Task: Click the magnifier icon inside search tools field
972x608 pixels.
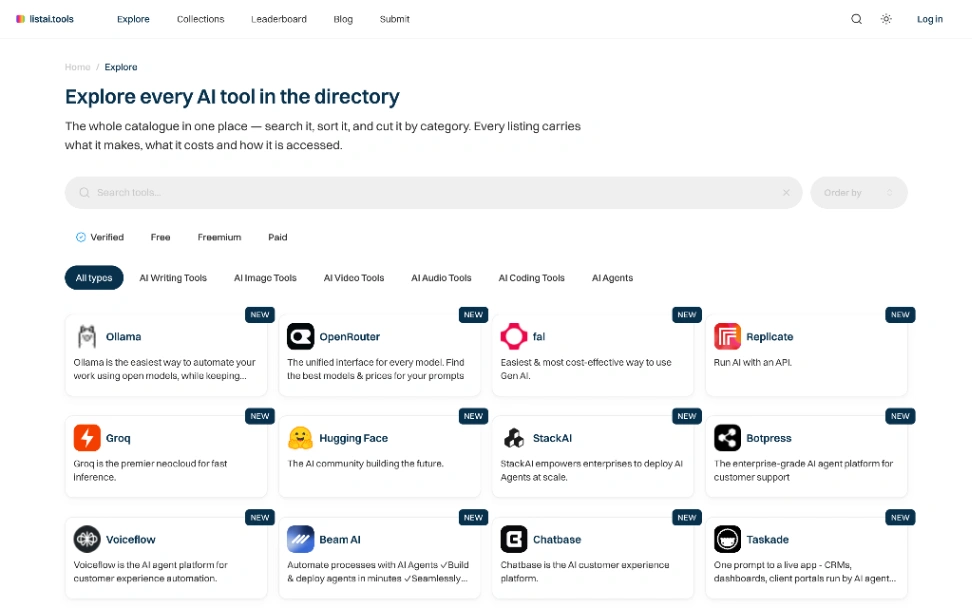Action: pyautogui.click(x=84, y=193)
